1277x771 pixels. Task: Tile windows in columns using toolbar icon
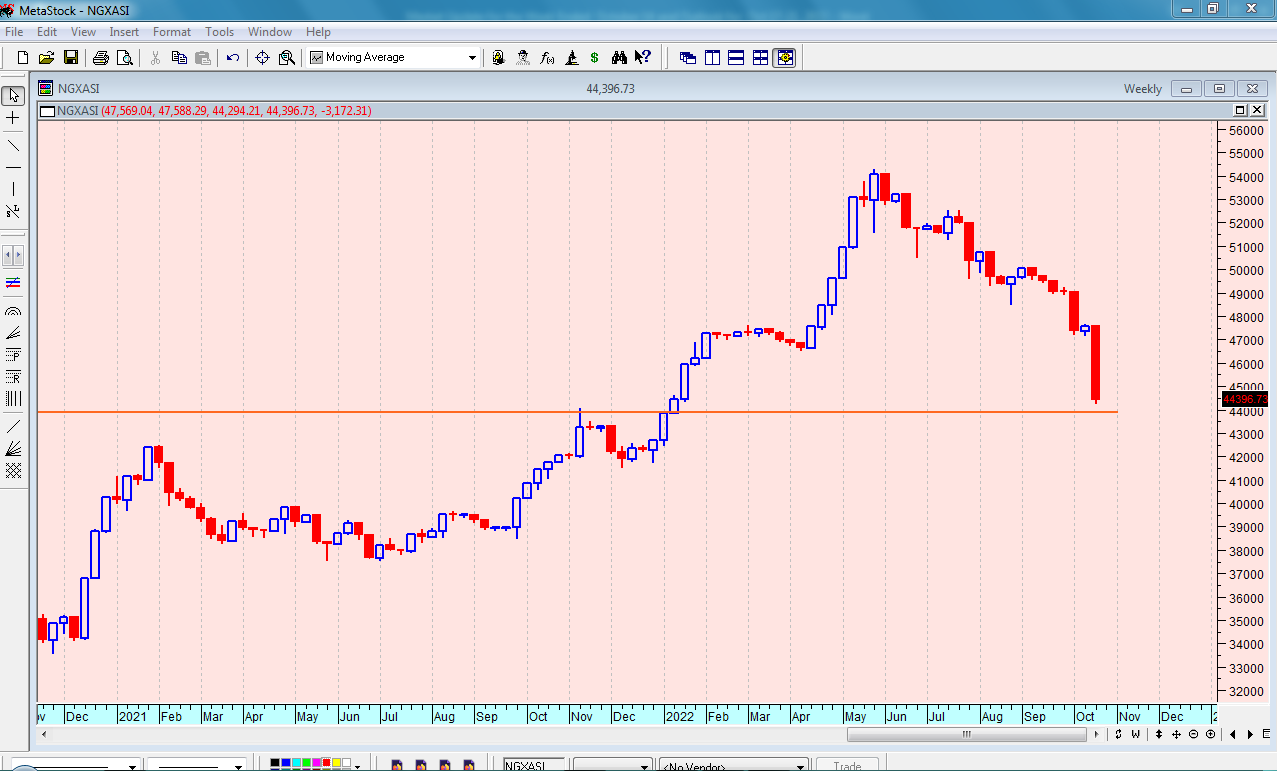[x=712, y=58]
